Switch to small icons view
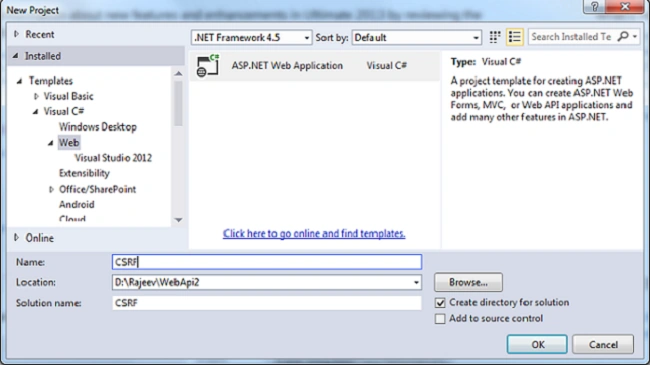The height and width of the screenshot is (365, 650). [x=495, y=37]
